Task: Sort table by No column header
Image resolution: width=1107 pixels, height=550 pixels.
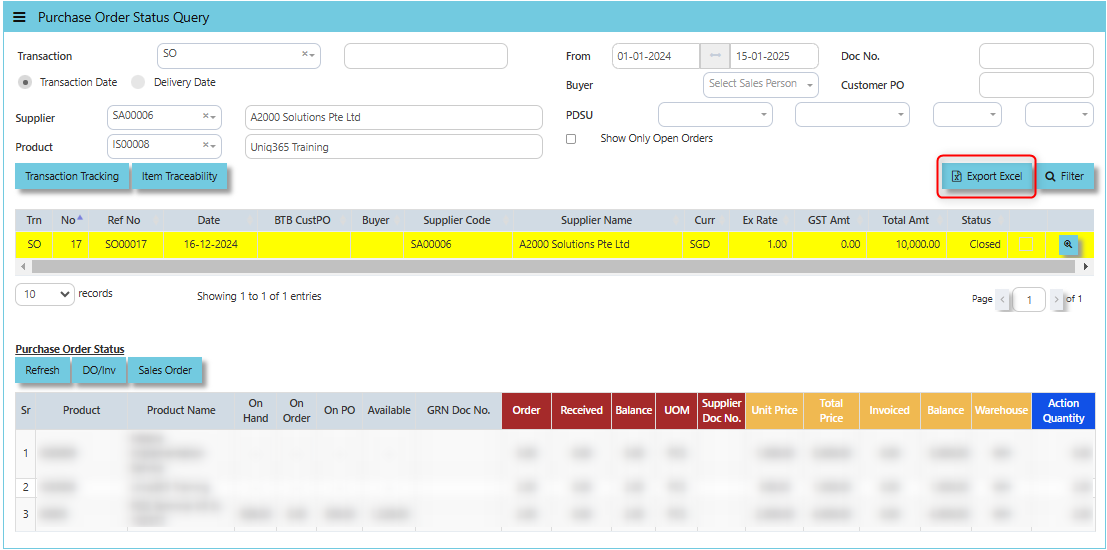Action: tap(69, 220)
